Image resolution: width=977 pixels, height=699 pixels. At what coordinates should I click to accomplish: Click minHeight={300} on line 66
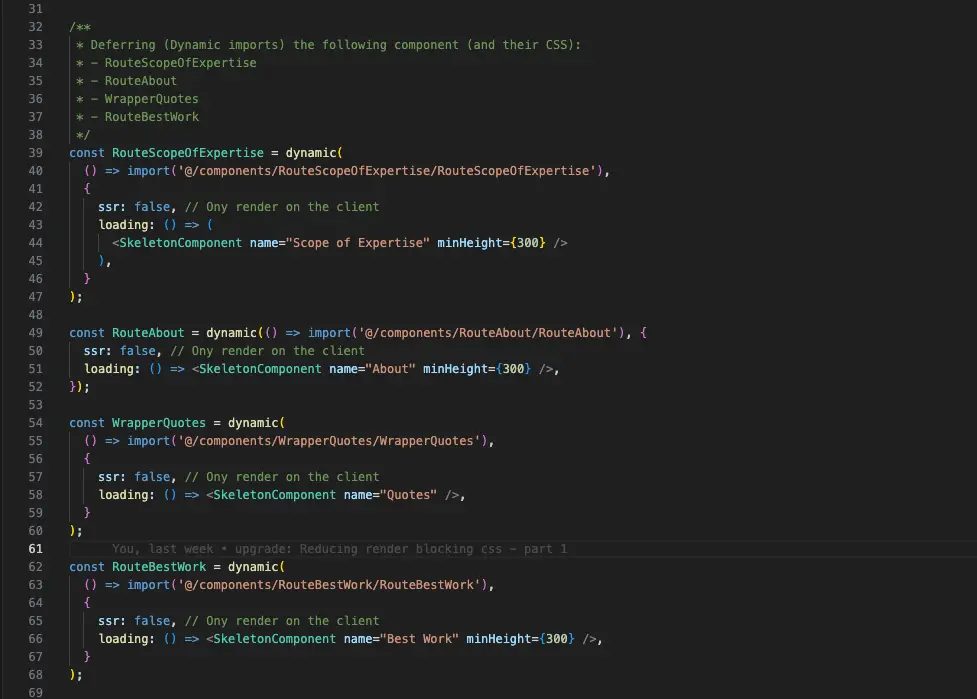520,639
